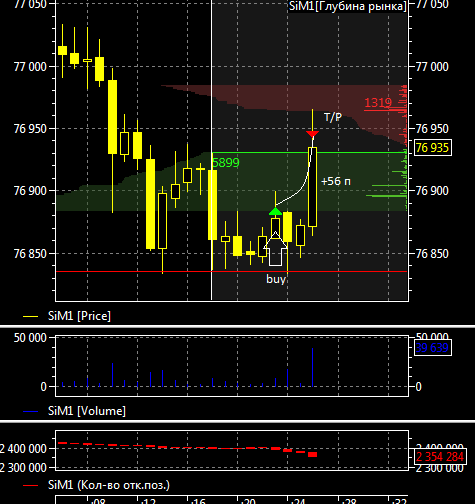The height and width of the screenshot is (504, 475).
Task: Click the 76 850 left price axis label
Action: [x=30, y=254]
